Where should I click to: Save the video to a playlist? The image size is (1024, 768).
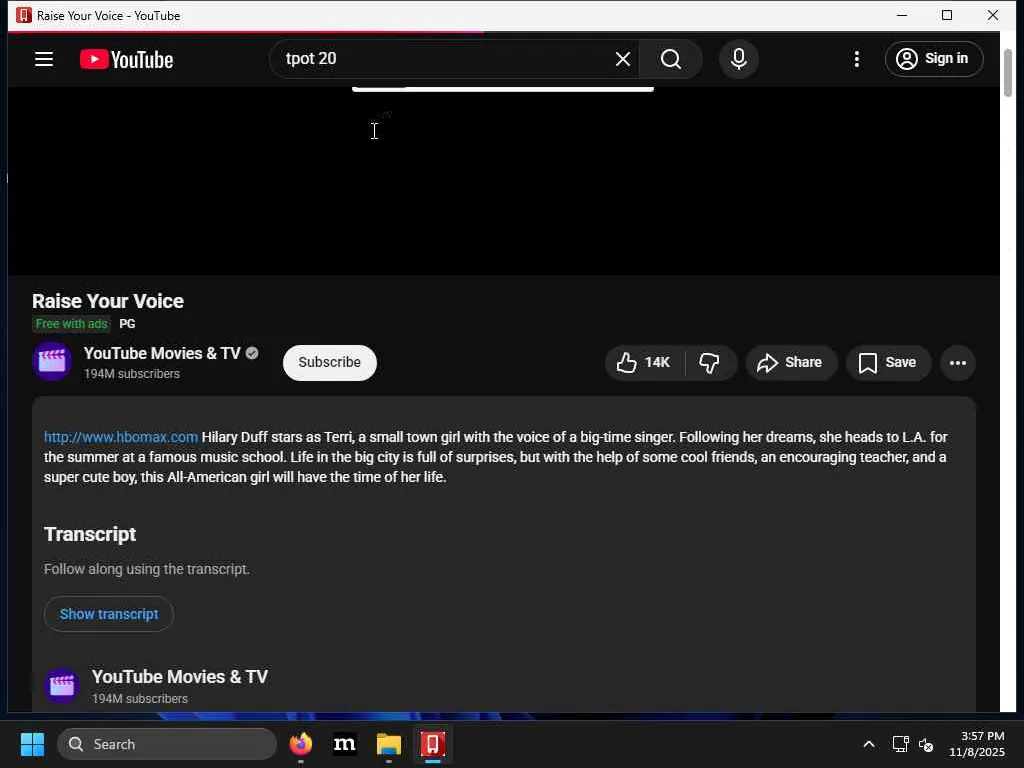[x=888, y=362]
